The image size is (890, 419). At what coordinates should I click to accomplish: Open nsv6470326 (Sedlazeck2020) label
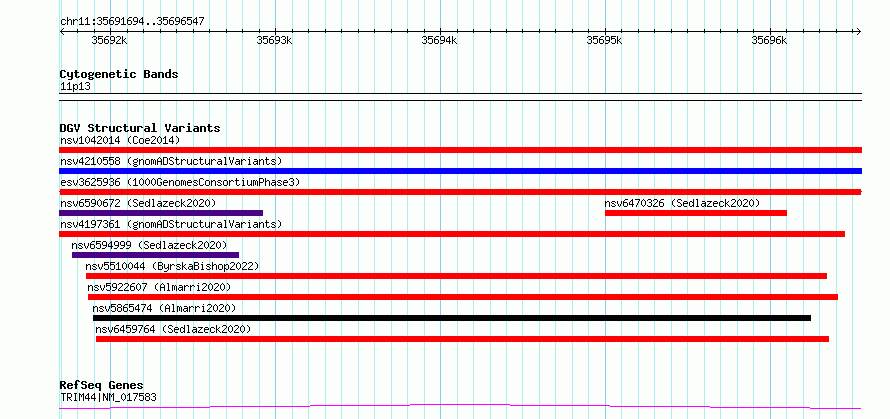coord(682,203)
